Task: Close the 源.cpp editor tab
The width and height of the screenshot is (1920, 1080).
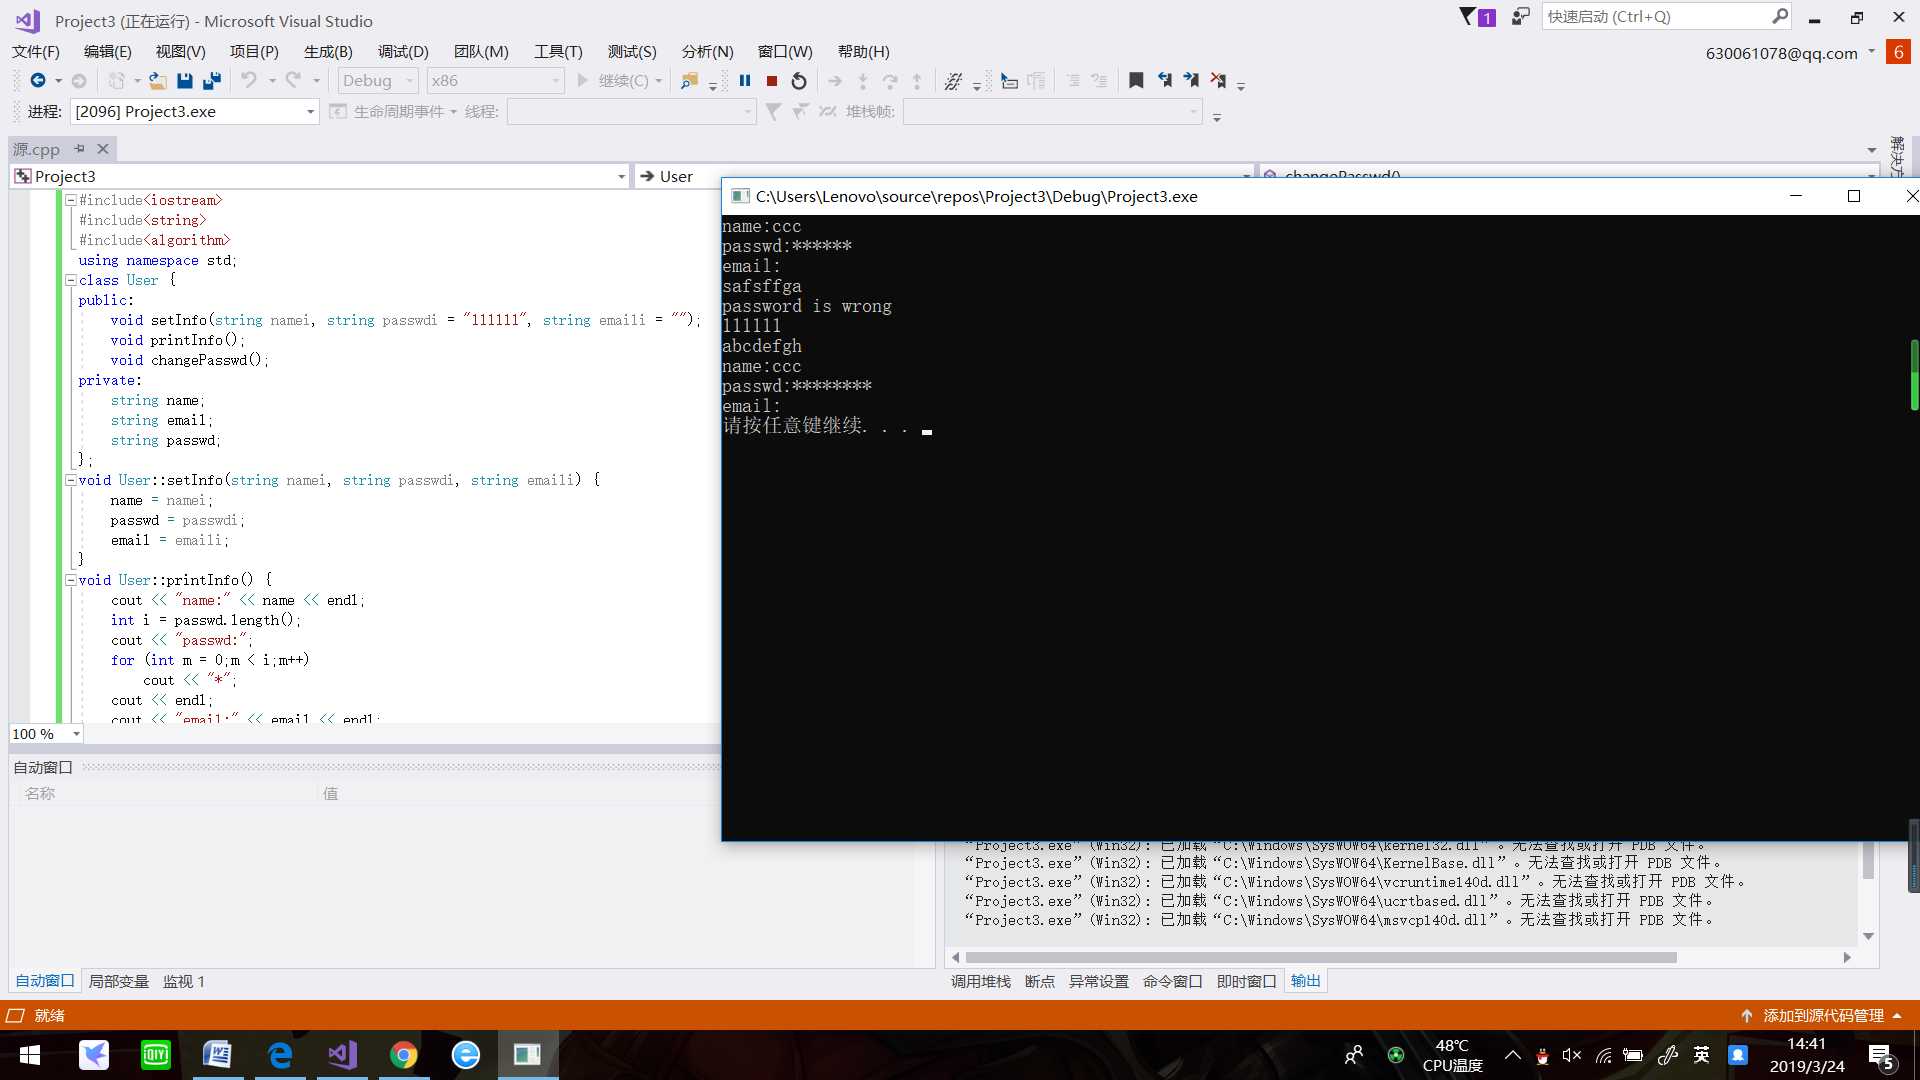Action: pos(102,149)
